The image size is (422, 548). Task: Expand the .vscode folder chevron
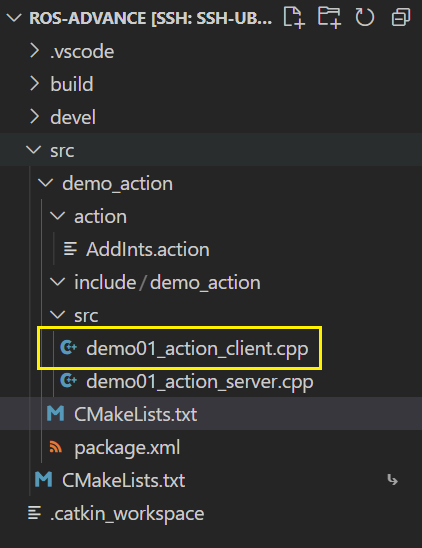pyautogui.click(x=34, y=51)
